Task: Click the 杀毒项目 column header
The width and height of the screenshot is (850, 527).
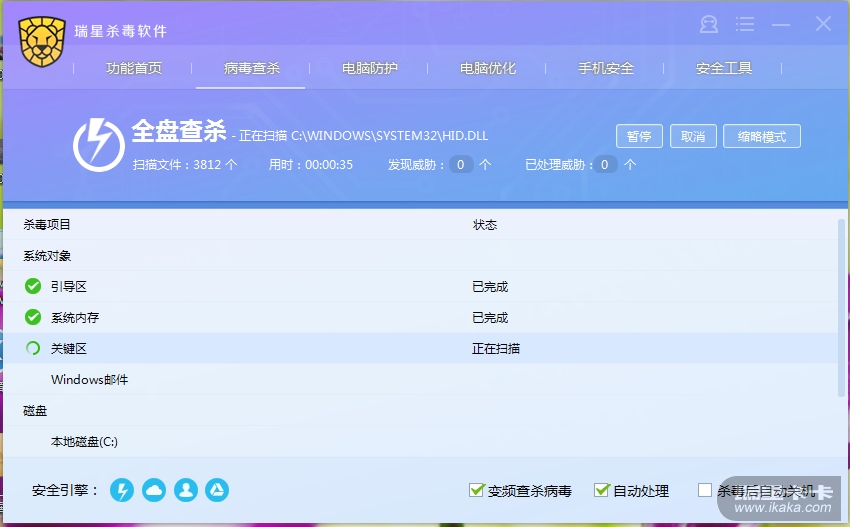Action: pos(47,224)
